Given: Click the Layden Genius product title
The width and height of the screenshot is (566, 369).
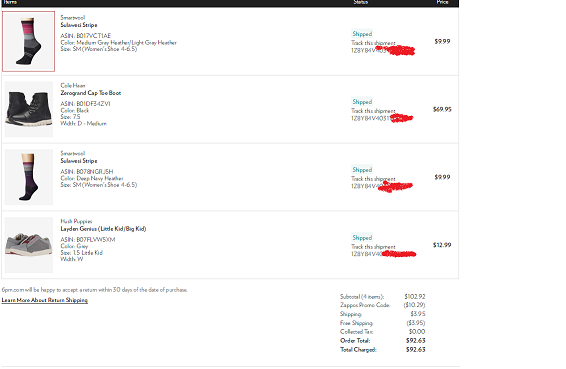Looking at the screenshot, I should [103, 229].
